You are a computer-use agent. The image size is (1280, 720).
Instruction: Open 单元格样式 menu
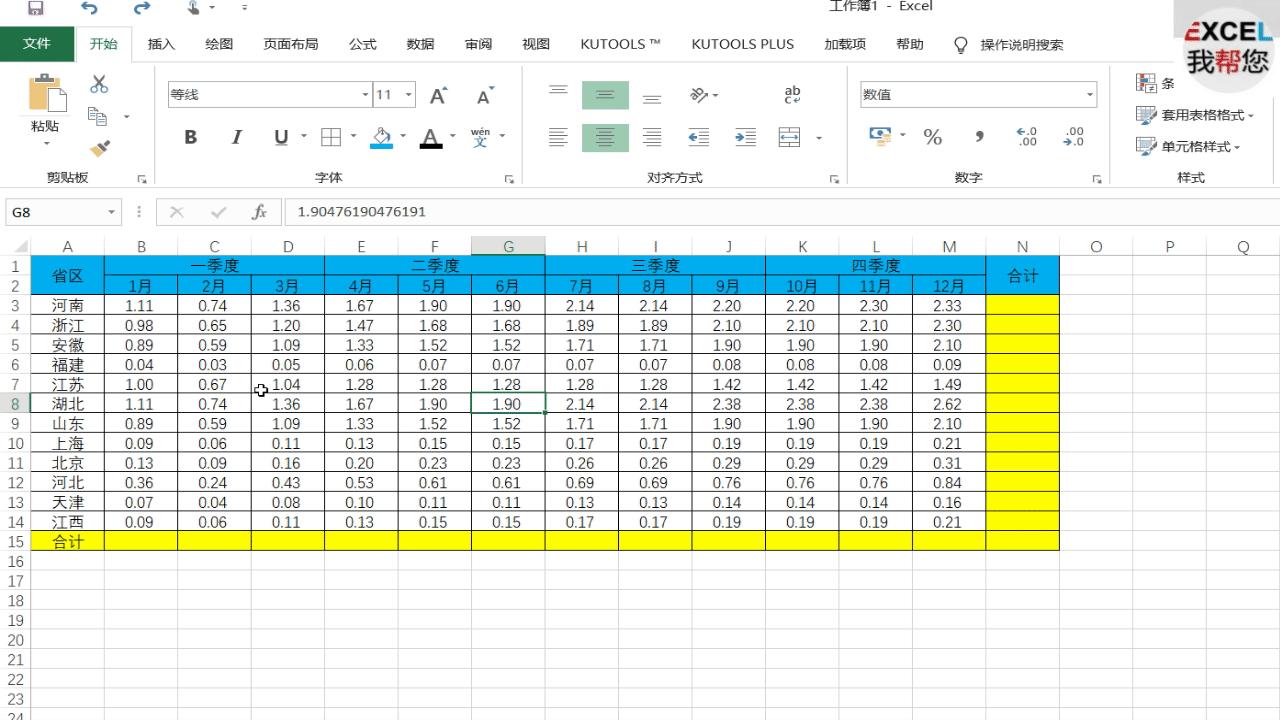click(1195, 146)
